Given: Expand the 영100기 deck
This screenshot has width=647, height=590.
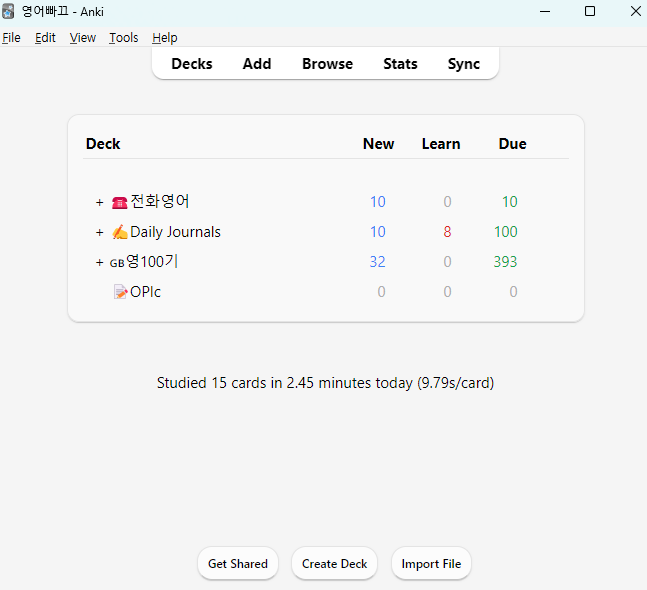Looking at the screenshot, I should pos(99,262).
